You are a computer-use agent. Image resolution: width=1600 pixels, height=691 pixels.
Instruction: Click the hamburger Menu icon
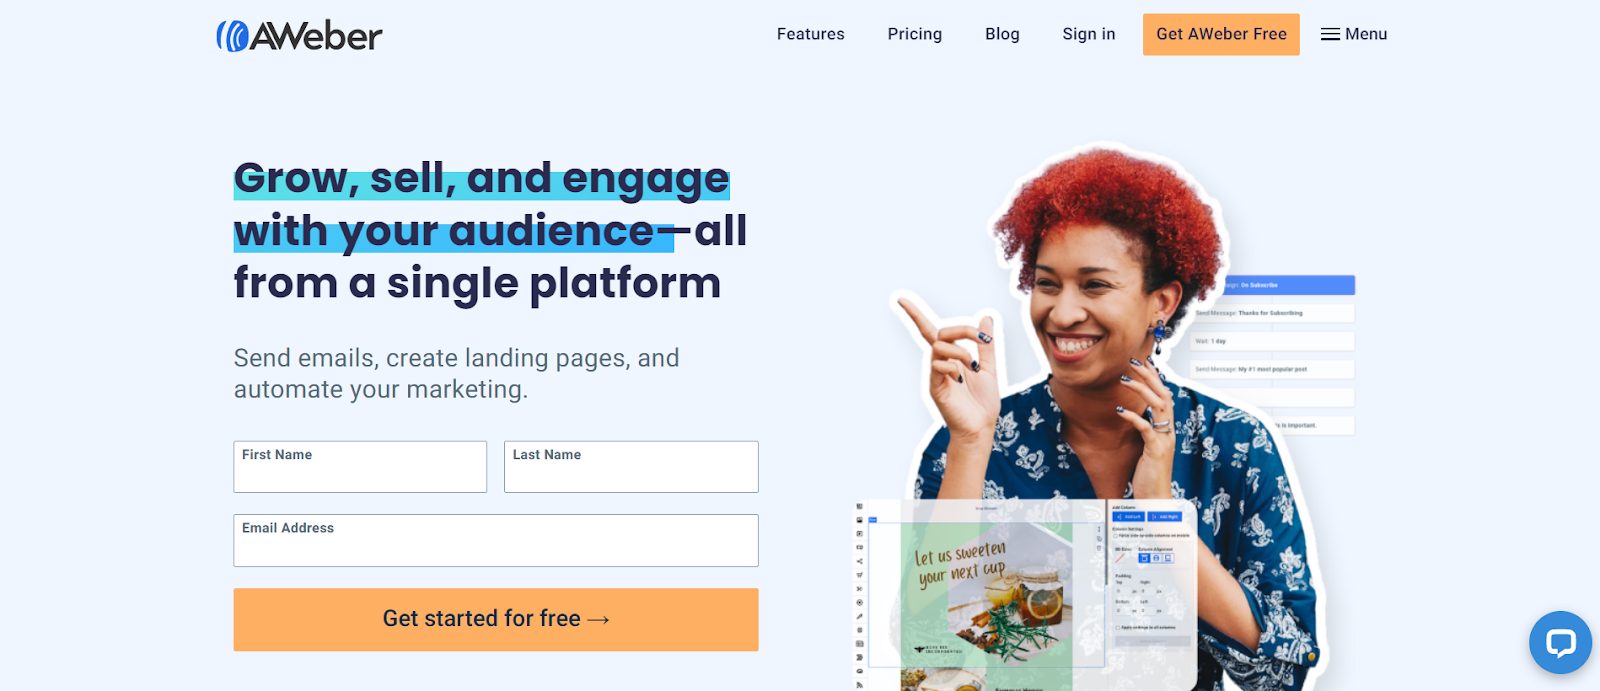pyautogui.click(x=1330, y=35)
